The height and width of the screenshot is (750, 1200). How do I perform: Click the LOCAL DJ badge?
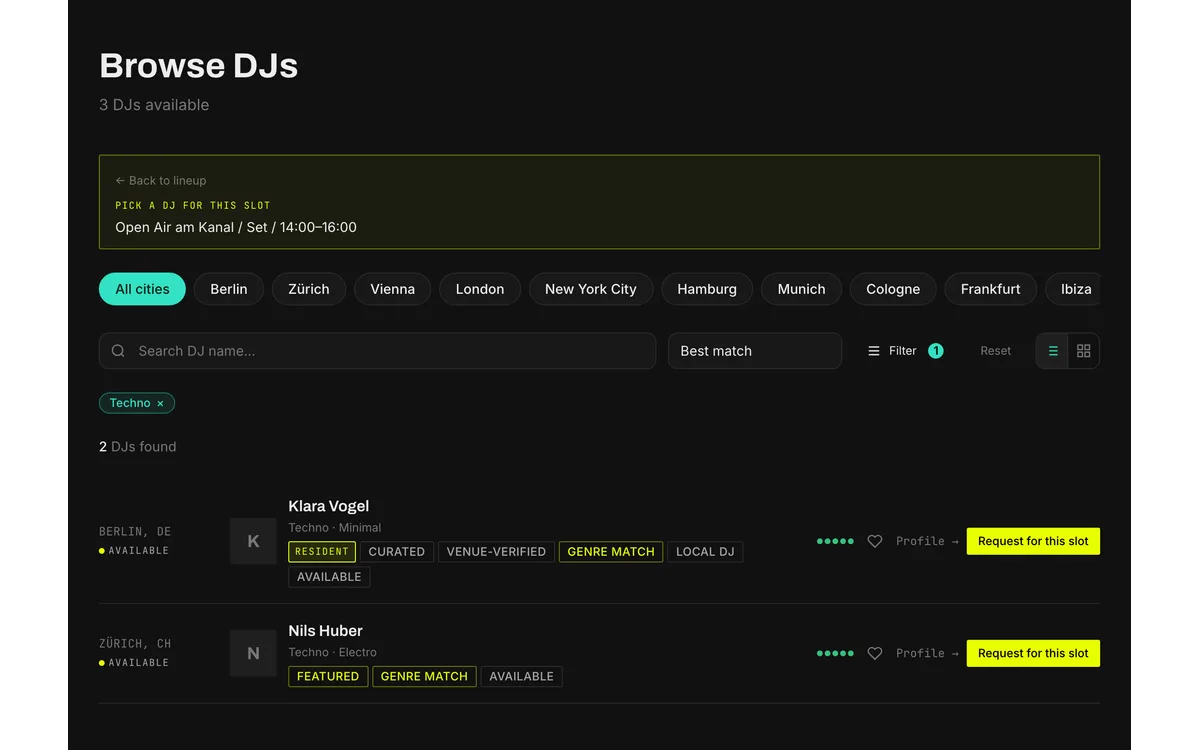pyautogui.click(x=705, y=552)
